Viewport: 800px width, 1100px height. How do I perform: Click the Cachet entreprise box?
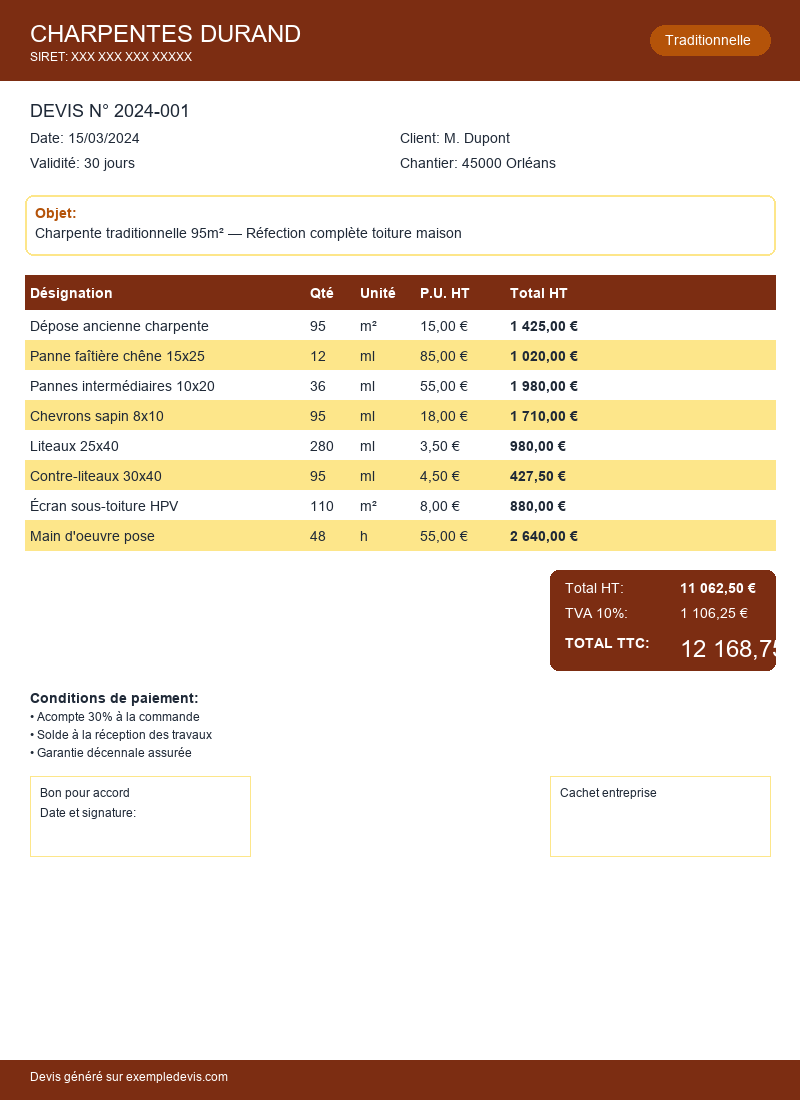pos(660,816)
